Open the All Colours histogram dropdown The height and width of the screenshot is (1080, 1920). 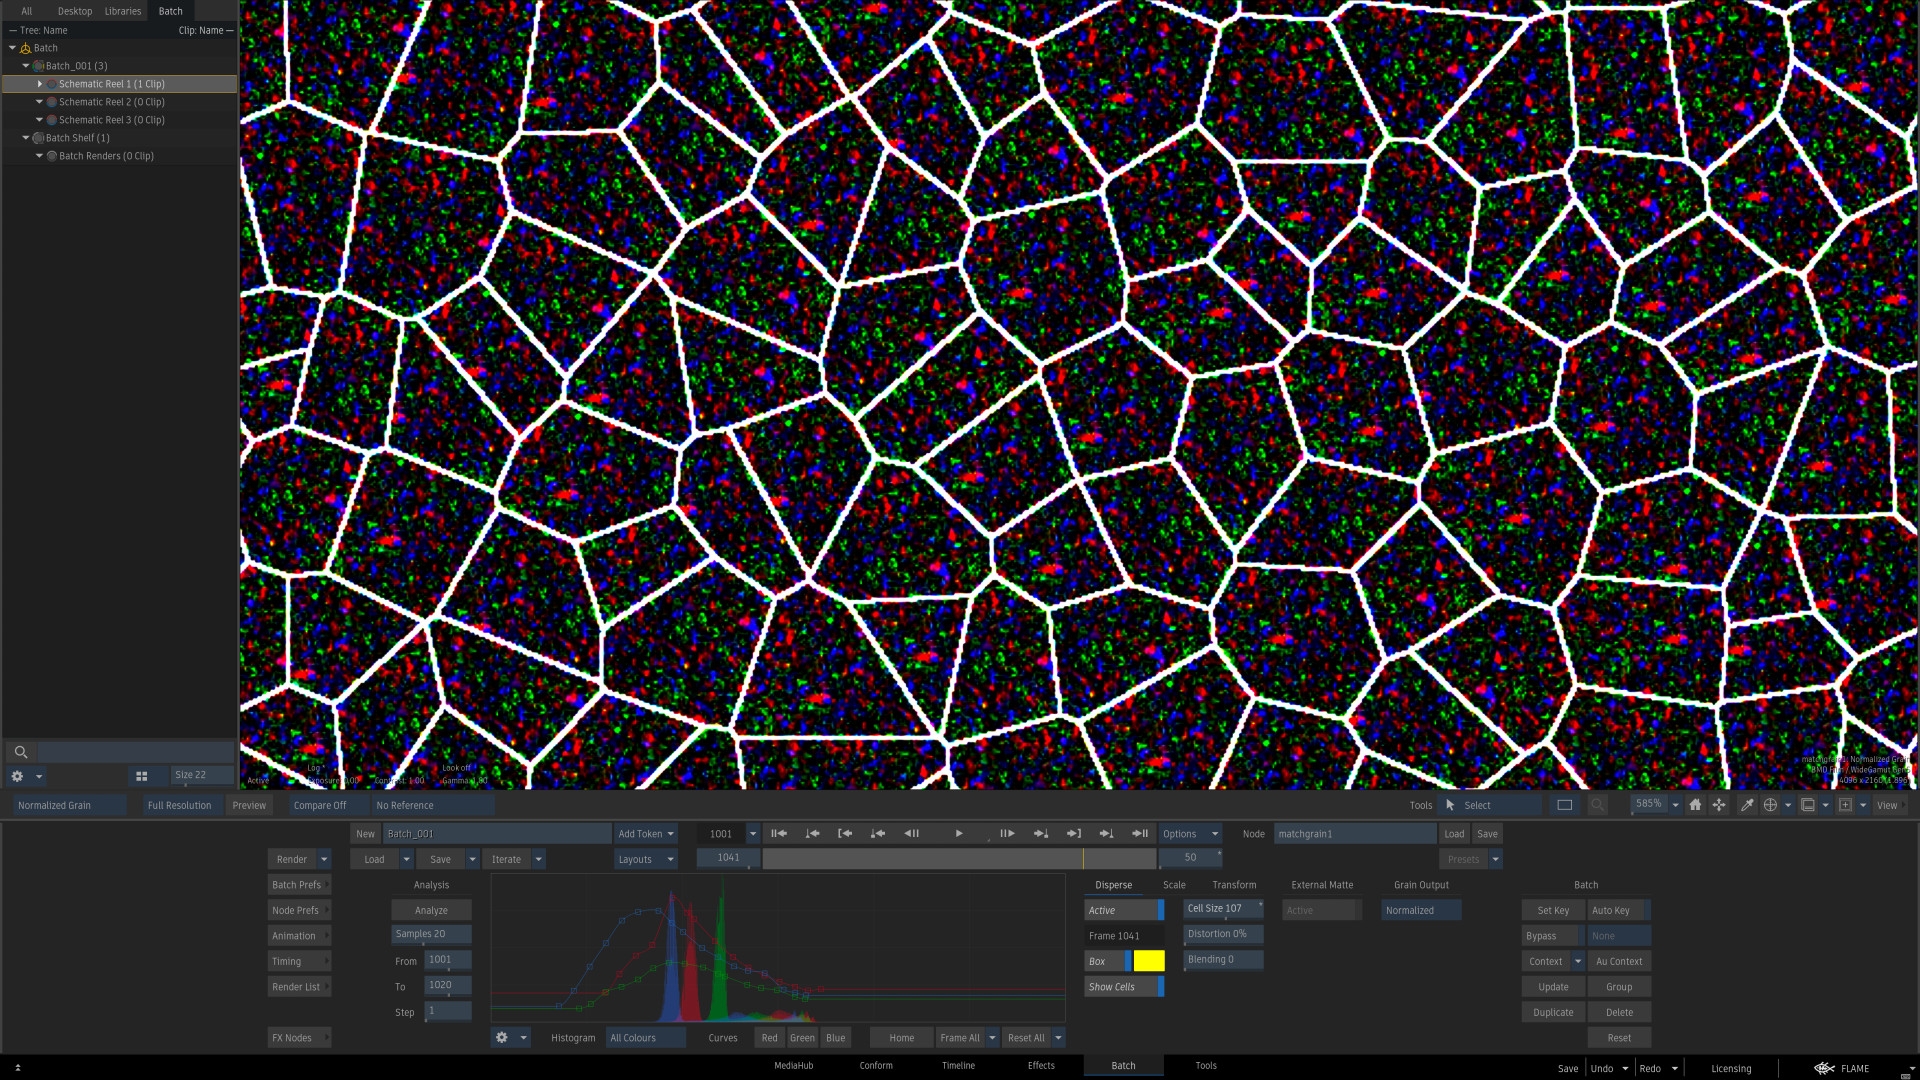pyautogui.click(x=645, y=1038)
